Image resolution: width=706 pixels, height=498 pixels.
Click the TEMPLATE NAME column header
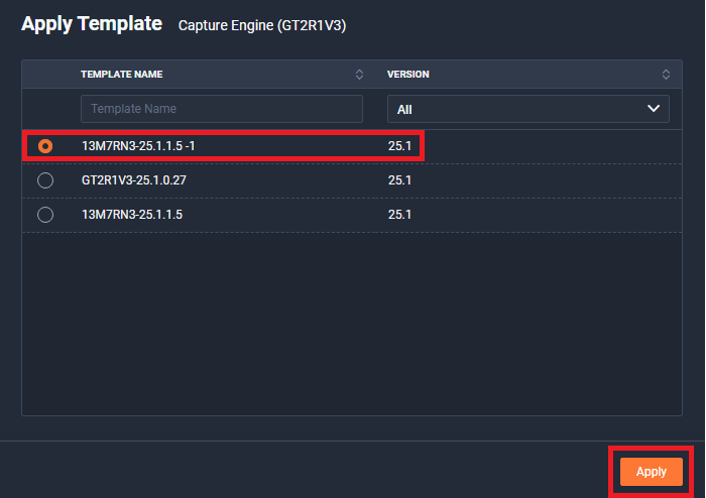(122, 74)
